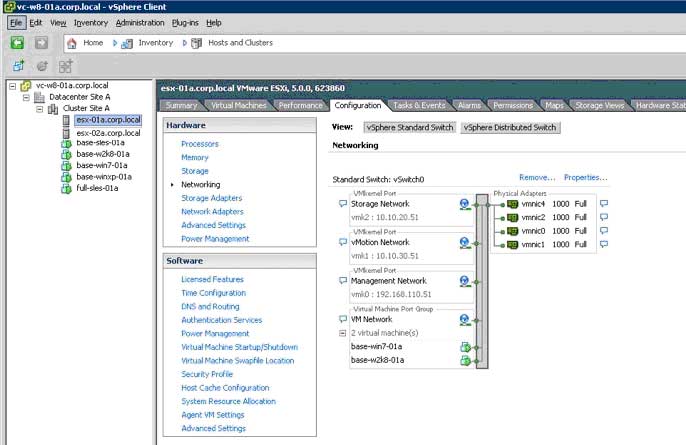Click the Inventory icon in breadcrumb
The image size is (686, 445).
click(x=127, y=43)
